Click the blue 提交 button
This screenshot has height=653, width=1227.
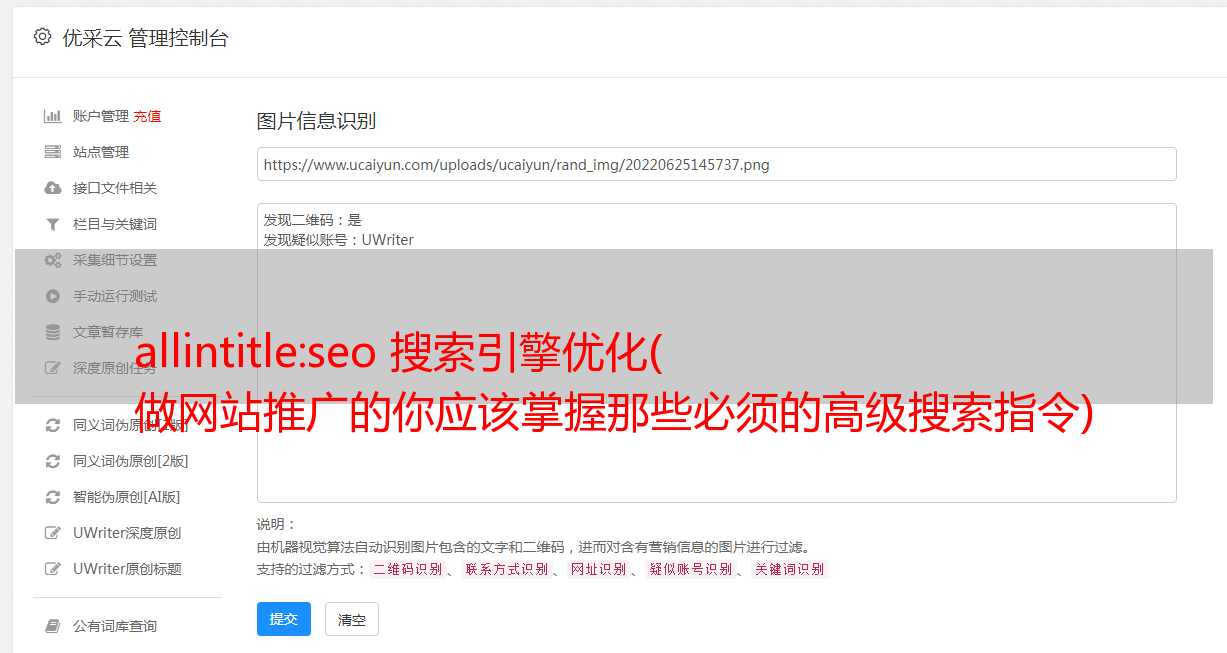(284, 619)
